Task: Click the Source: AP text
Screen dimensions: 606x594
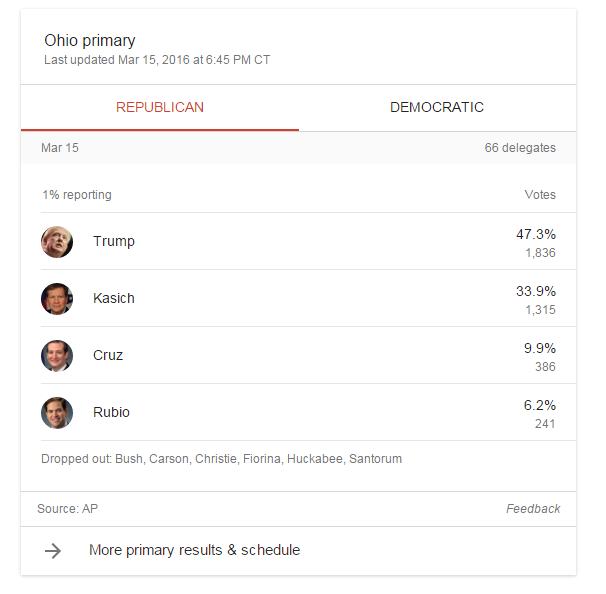Action: coord(68,509)
